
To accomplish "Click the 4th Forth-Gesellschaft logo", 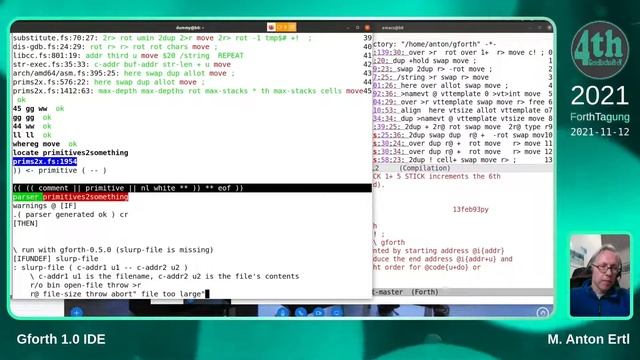I will [600, 50].
